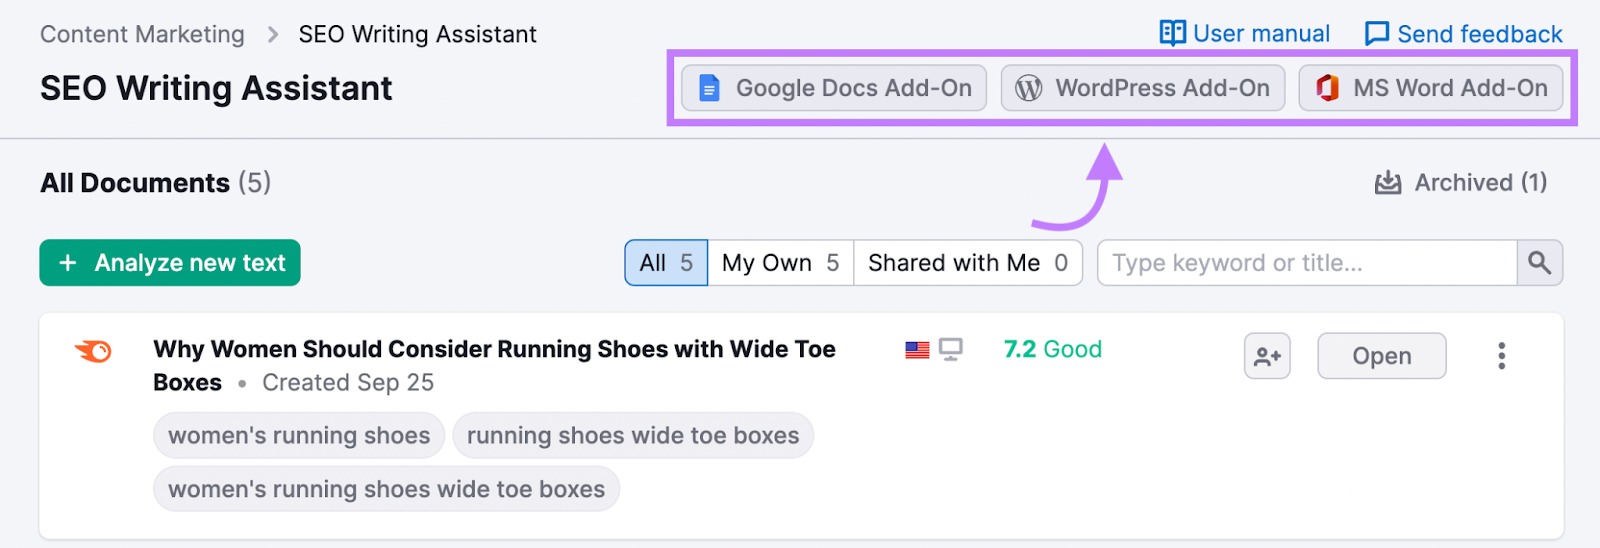Click the magnifying glass search icon
1600x548 pixels.
click(1539, 263)
